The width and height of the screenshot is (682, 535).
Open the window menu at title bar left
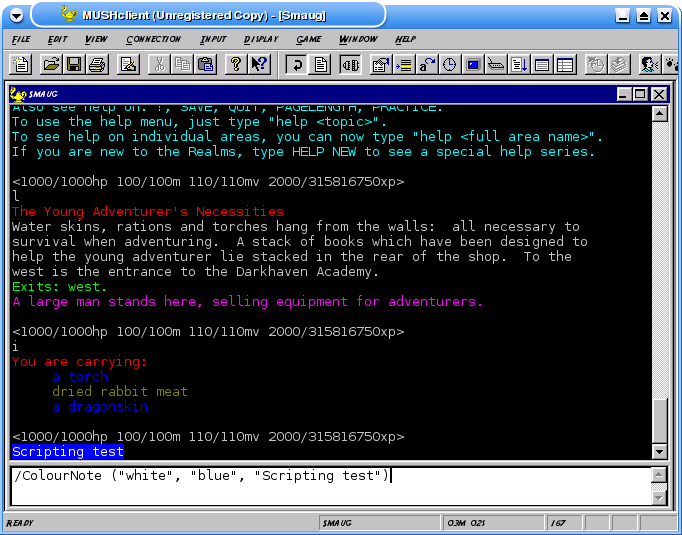[17, 16]
